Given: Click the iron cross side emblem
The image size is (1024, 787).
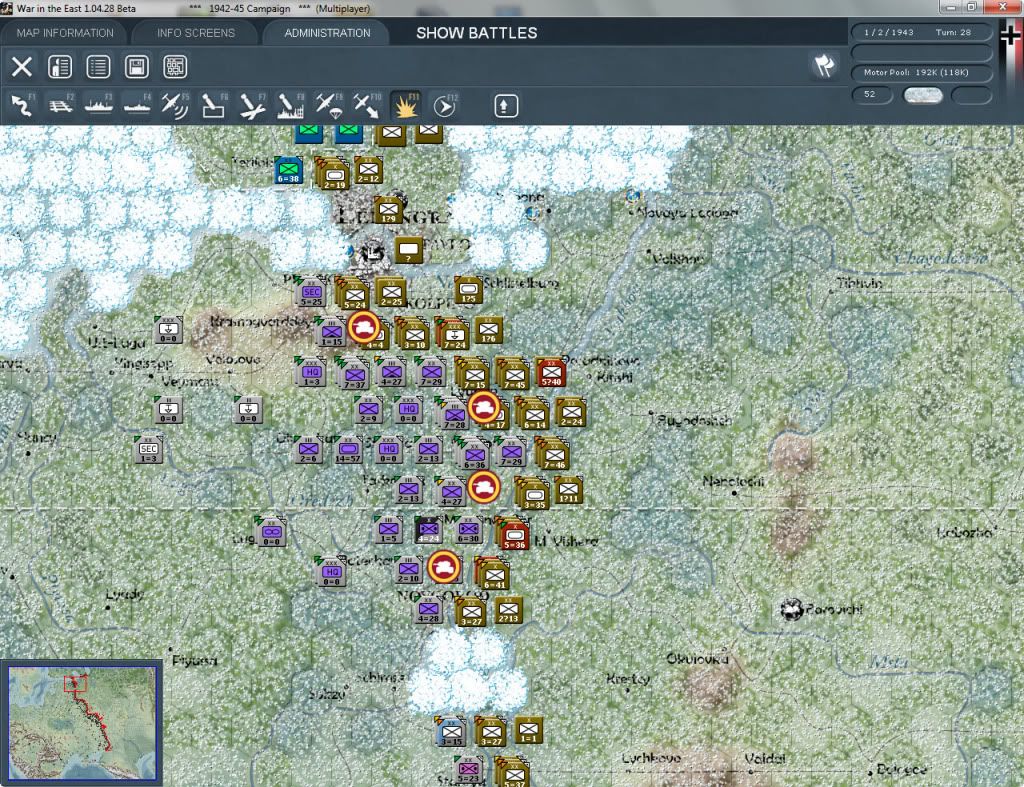Looking at the screenshot, I should point(1010,36).
